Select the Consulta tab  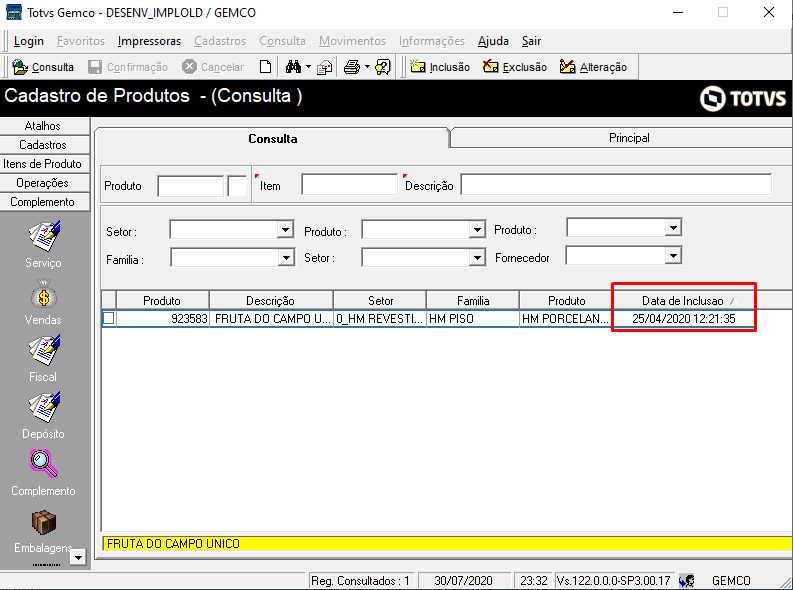point(273,139)
